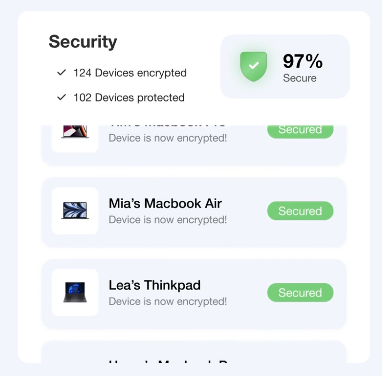This screenshot has width=382, height=376.
Task: Click the 124 Devices encrypted text
Action: pos(130,73)
